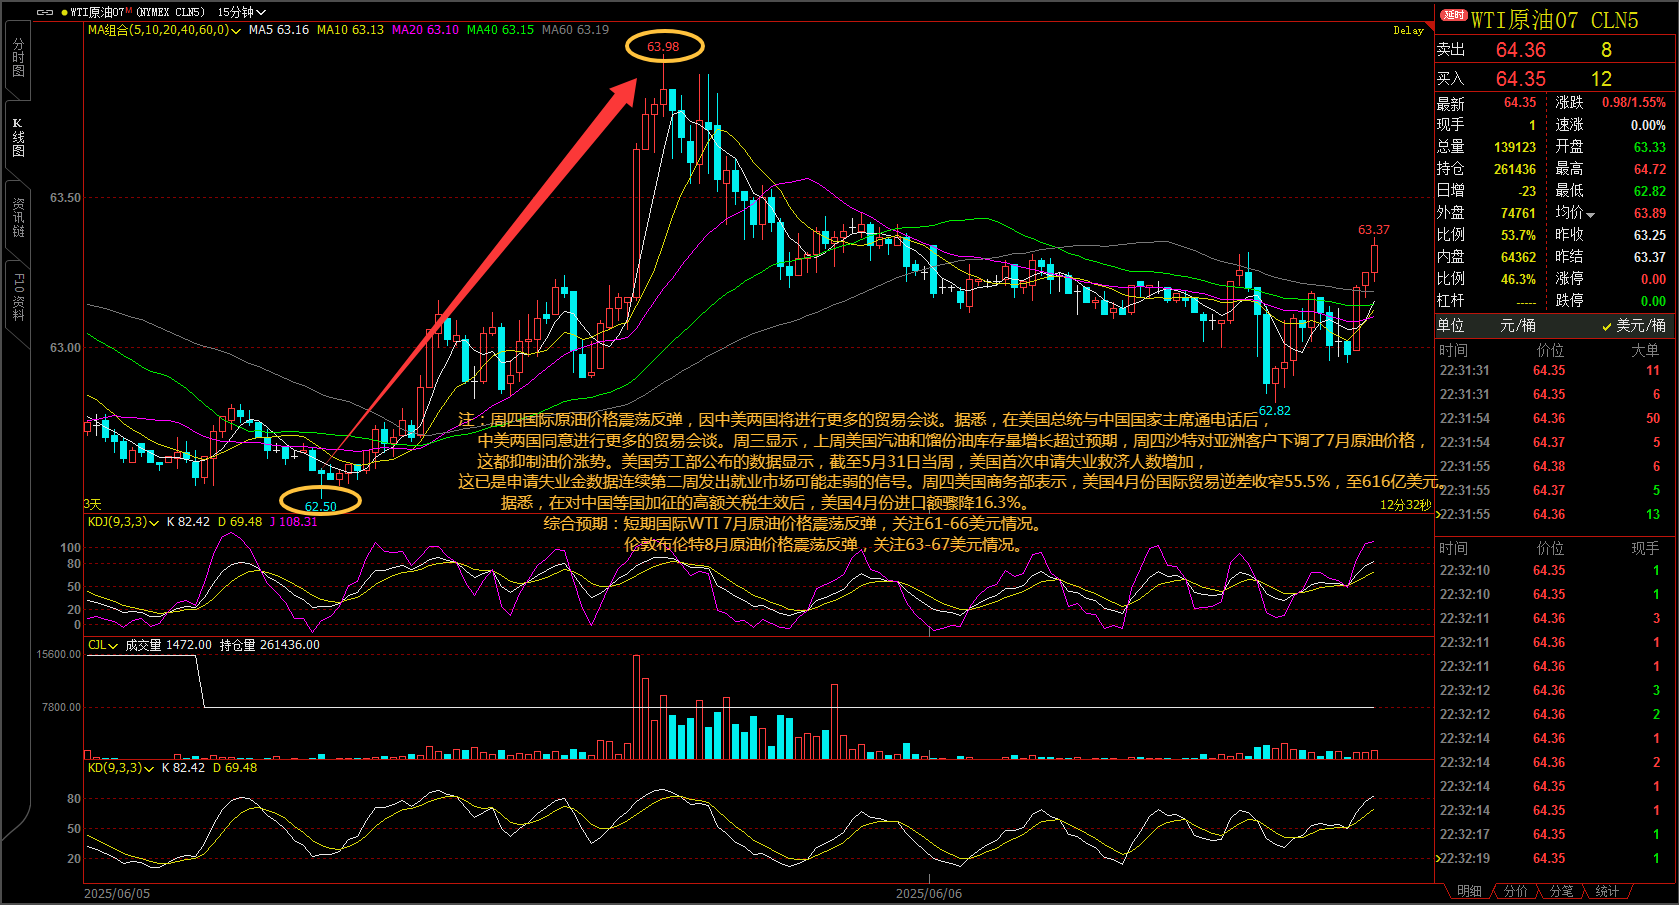The width and height of the screenshot is (1679, 905).
Task: Click the WTI原油07 CLN5 quote panel title
Action: [1554, 20]
